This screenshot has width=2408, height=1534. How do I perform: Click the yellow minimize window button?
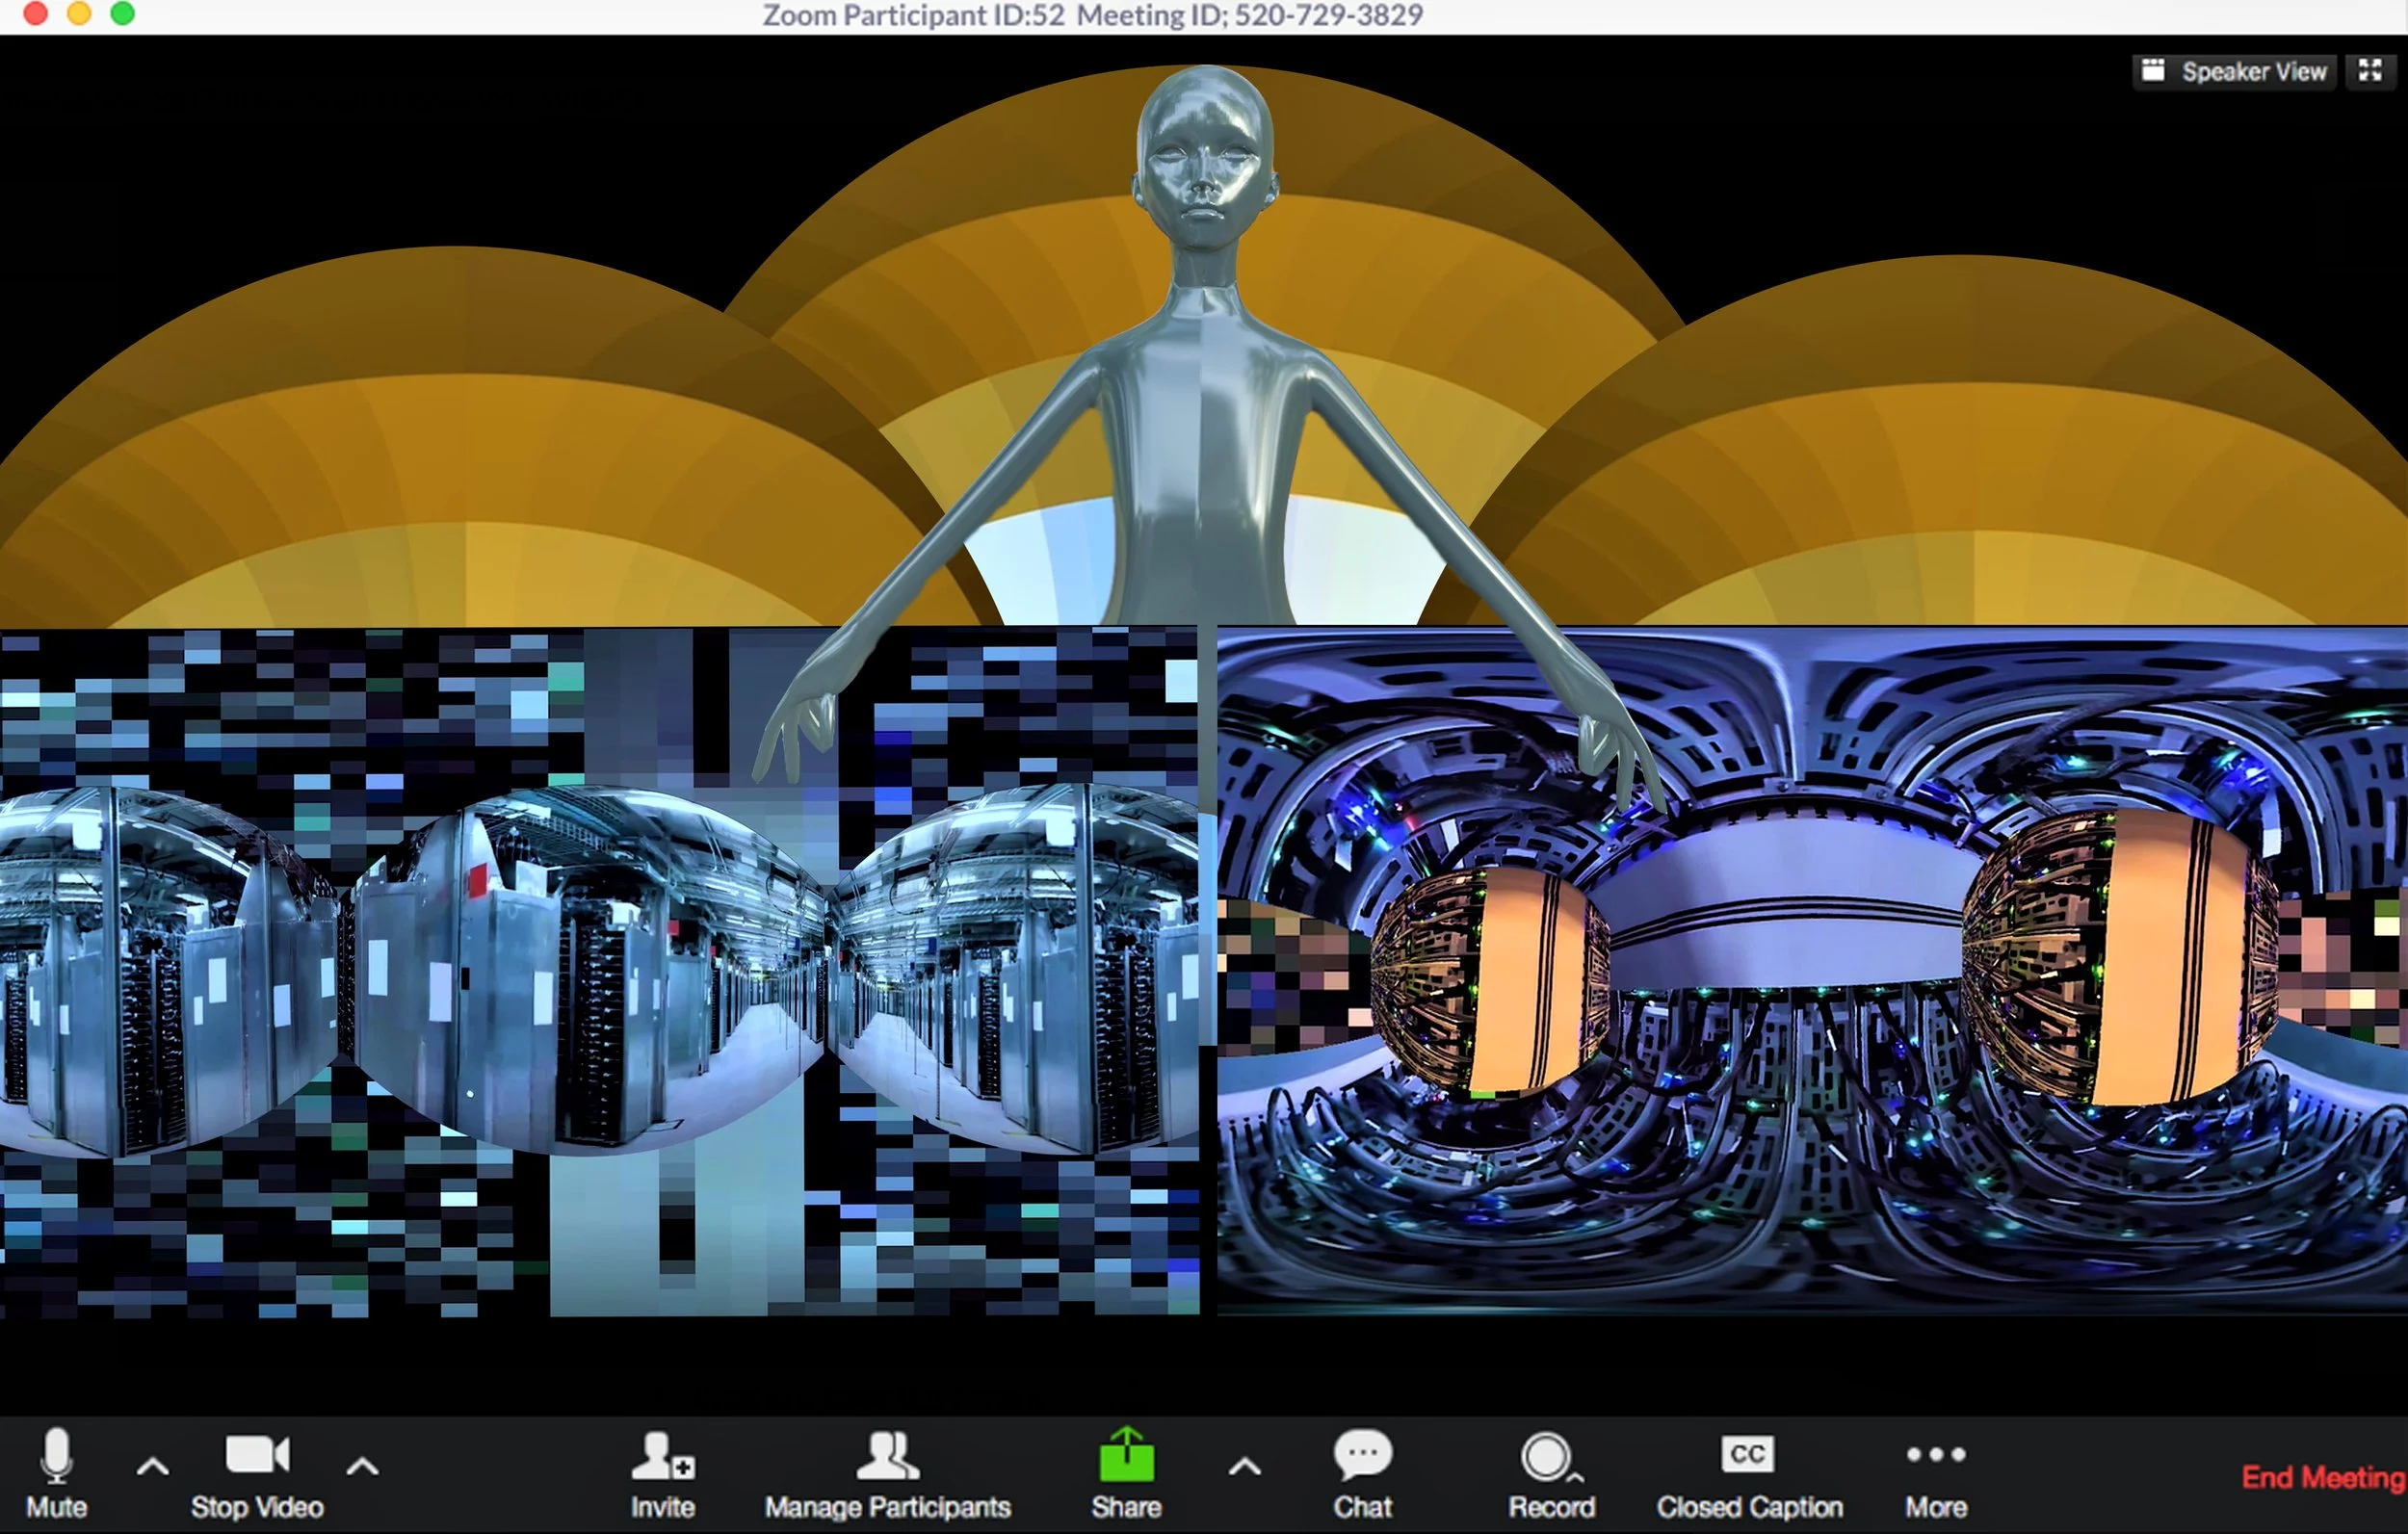pyautogui.click(x=79, y=14)
